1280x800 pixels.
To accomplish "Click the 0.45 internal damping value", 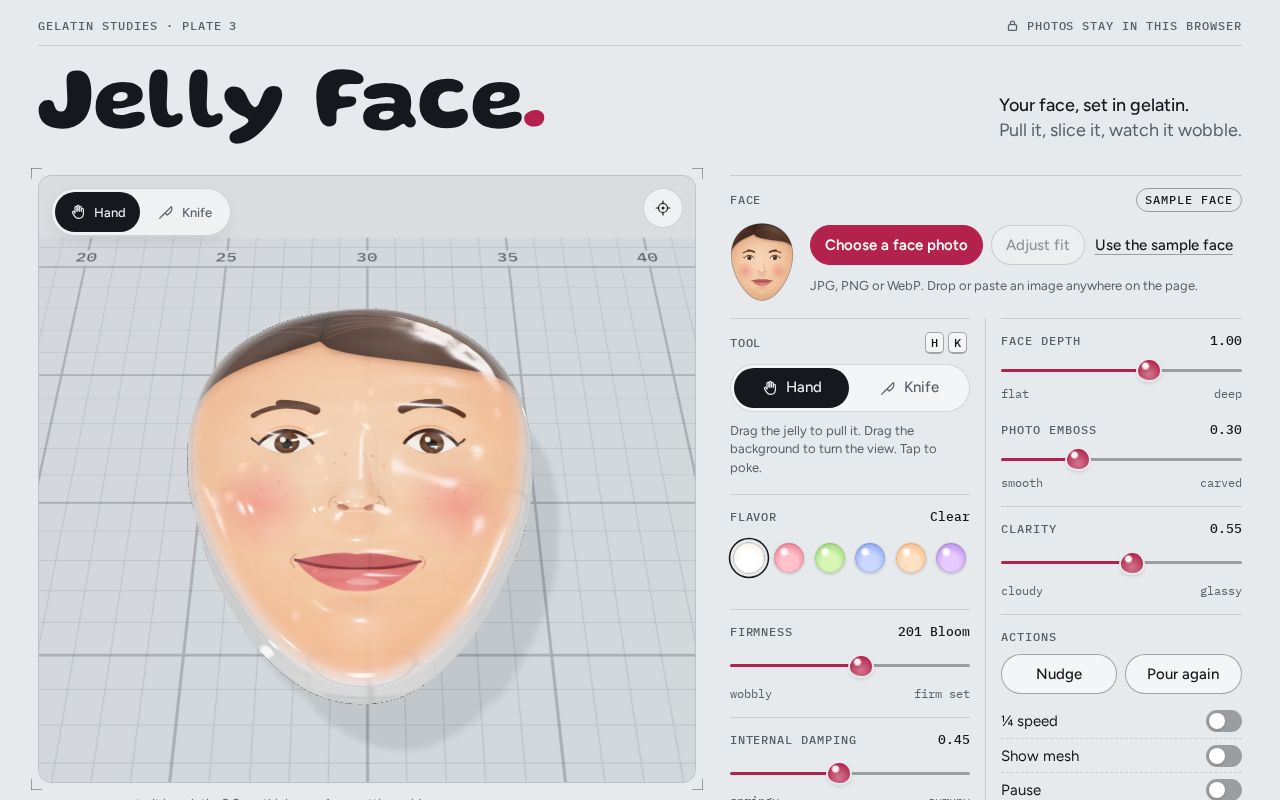I will (954, 740).
